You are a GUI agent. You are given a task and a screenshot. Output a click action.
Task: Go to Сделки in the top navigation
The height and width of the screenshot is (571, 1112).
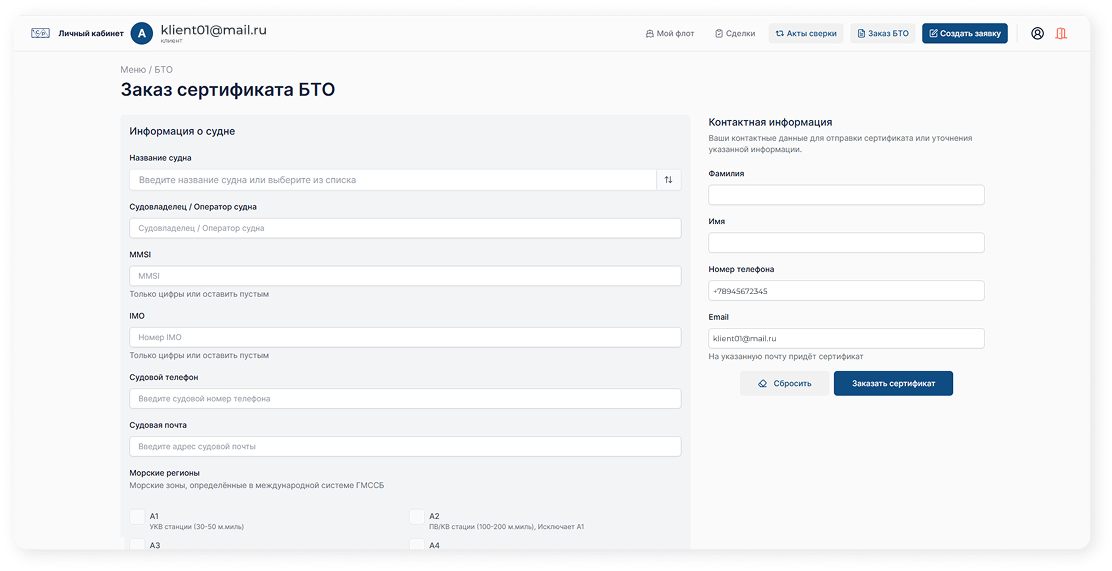click(735, 33)
